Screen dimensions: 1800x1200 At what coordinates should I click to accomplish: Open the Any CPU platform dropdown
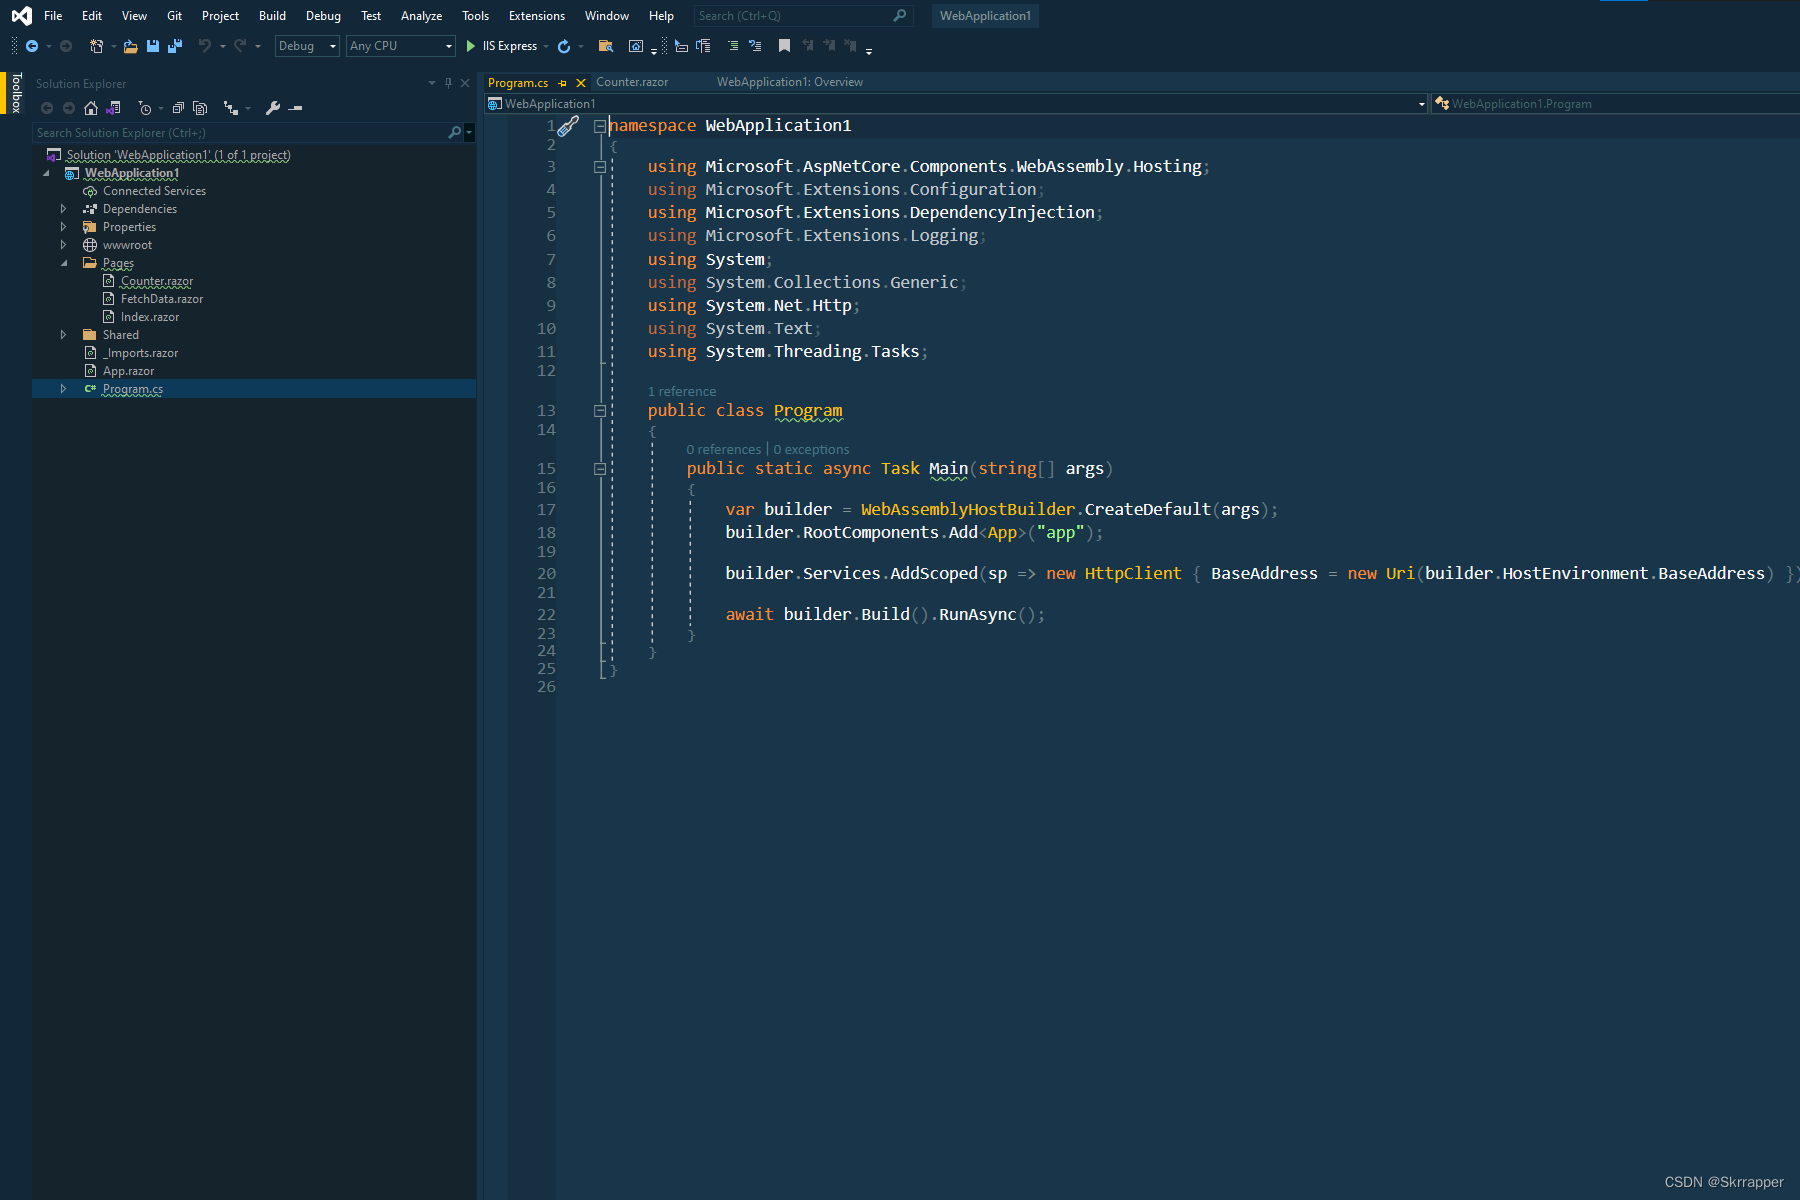point(401,46)
